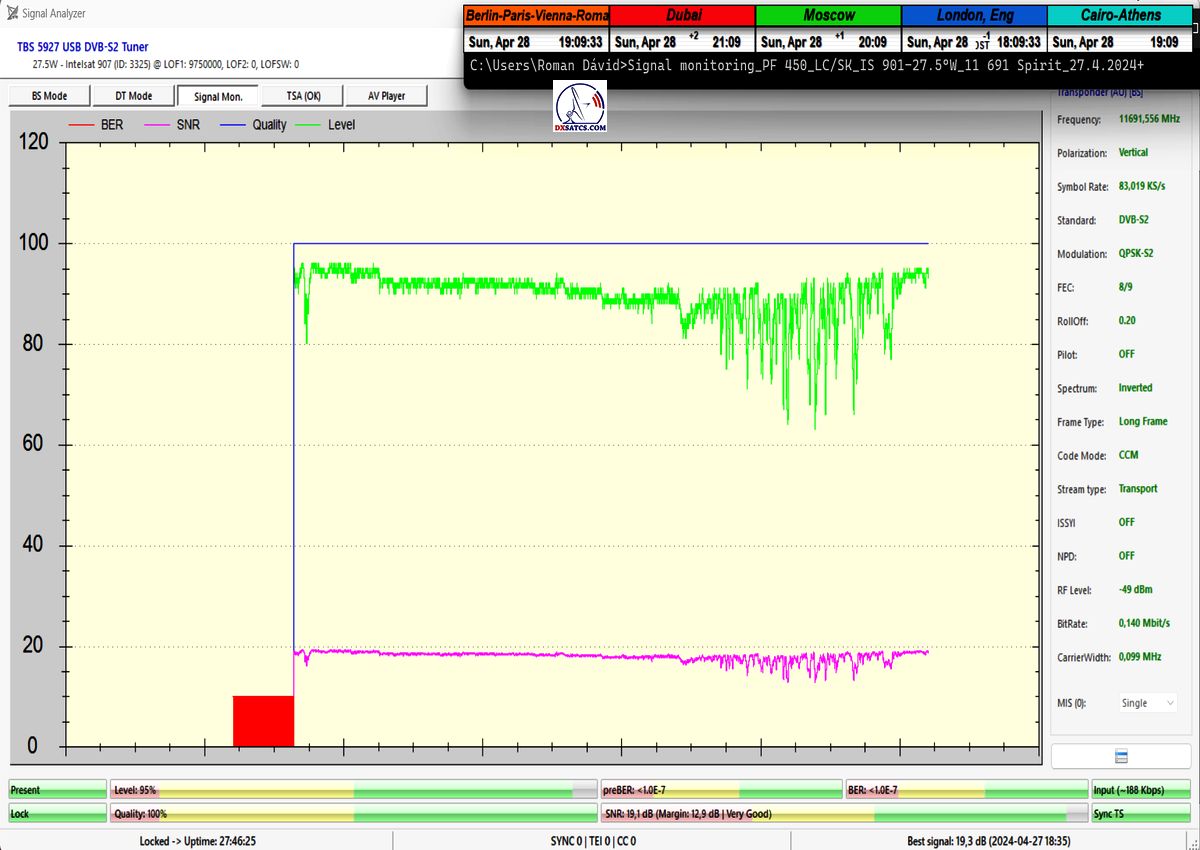Click the Lock status indicator
This screenshot has width=1200, height=850.
click(x=57, y=814)
